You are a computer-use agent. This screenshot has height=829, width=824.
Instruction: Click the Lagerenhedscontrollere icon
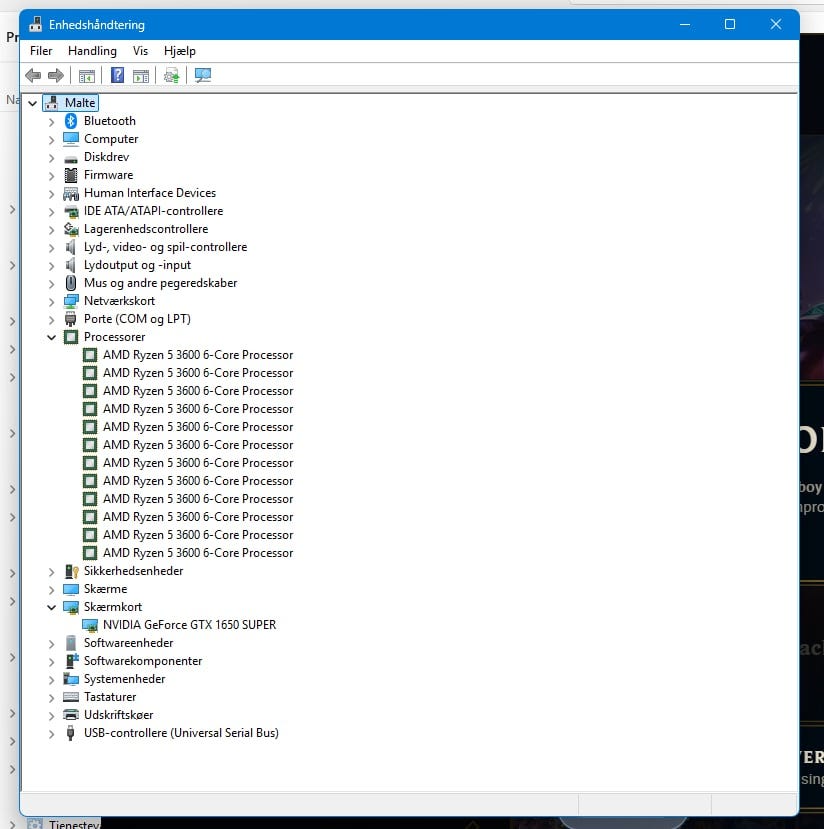pyautogui.click(x=71, y=229)
